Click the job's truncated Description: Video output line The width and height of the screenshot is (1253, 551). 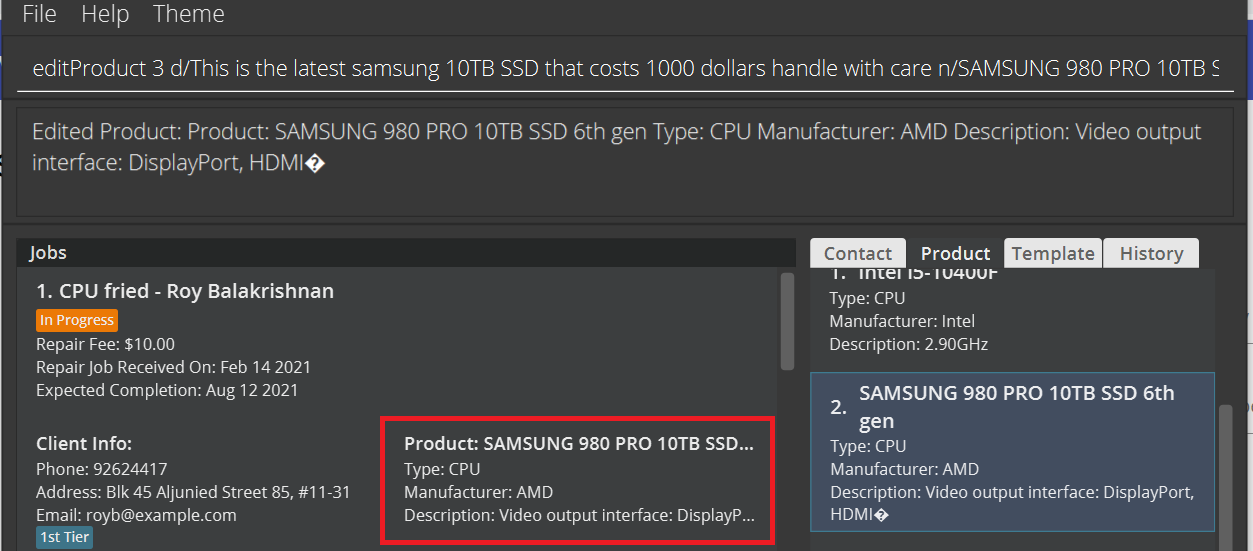579,515
